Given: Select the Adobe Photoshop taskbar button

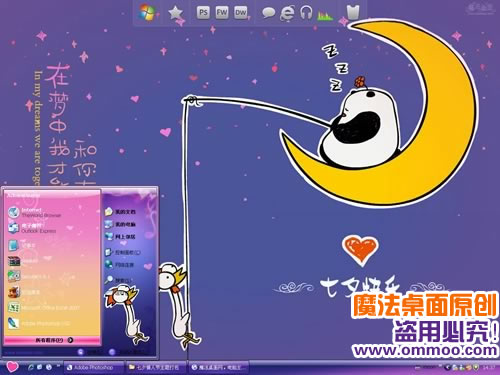Looking at the screenshot, I should tap(94, 367).
